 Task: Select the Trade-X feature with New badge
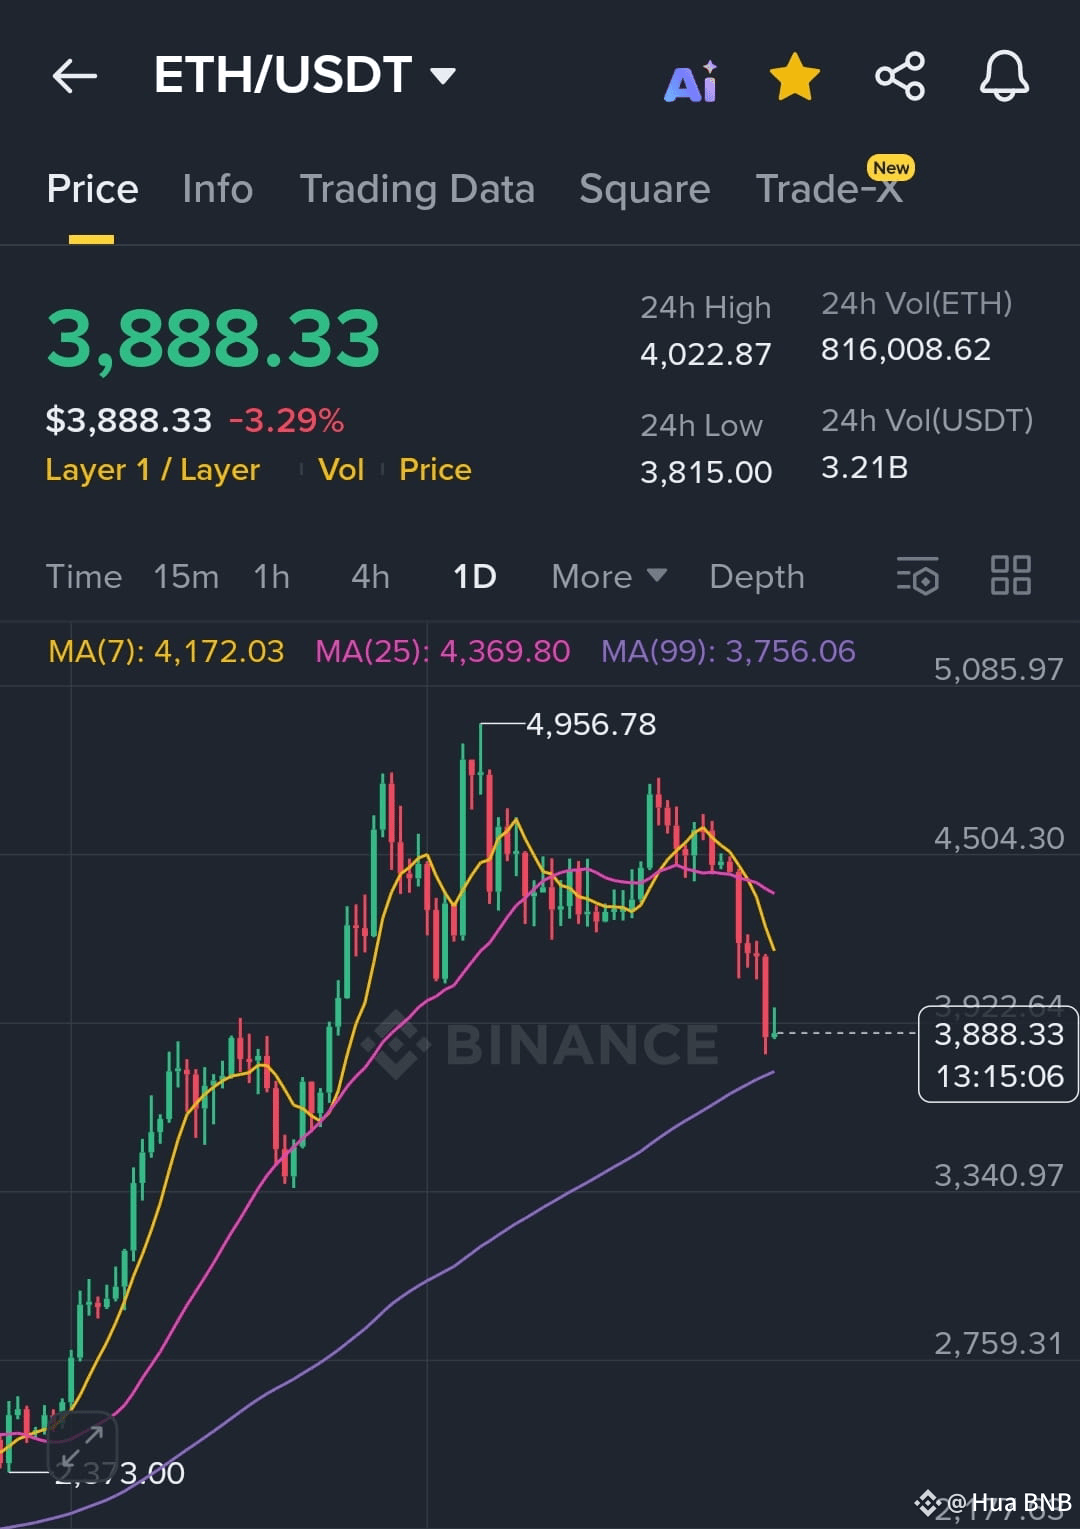point(830,189)
